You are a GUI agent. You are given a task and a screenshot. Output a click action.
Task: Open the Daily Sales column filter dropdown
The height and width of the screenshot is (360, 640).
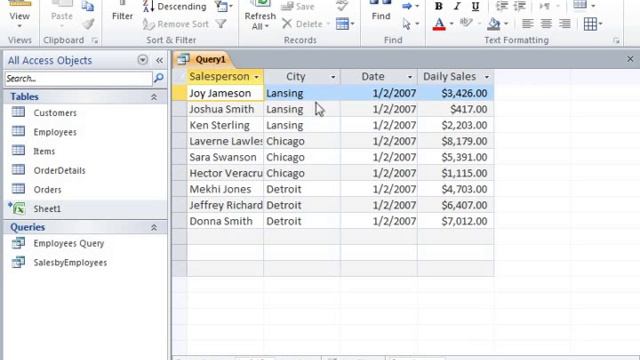pyautogui.click(x=487, y=77)
